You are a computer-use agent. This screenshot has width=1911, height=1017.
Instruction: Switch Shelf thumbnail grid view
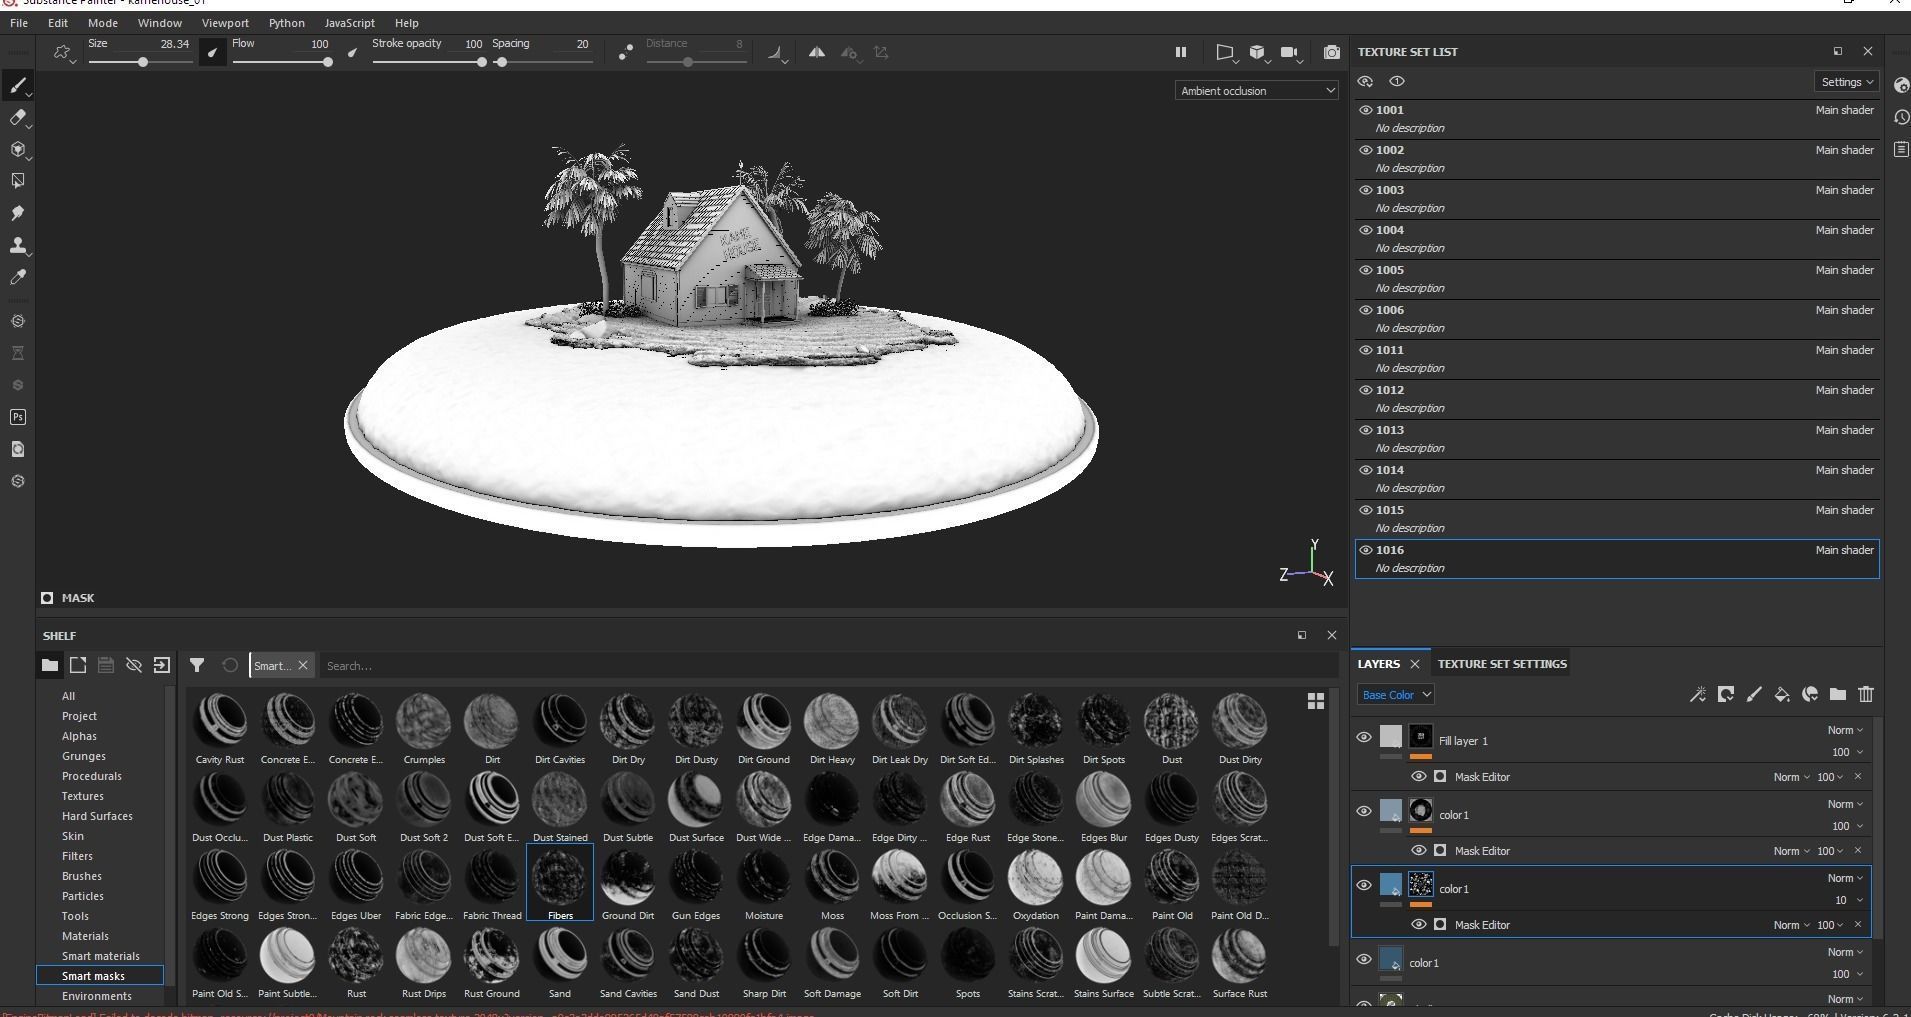pos(1316,701)
